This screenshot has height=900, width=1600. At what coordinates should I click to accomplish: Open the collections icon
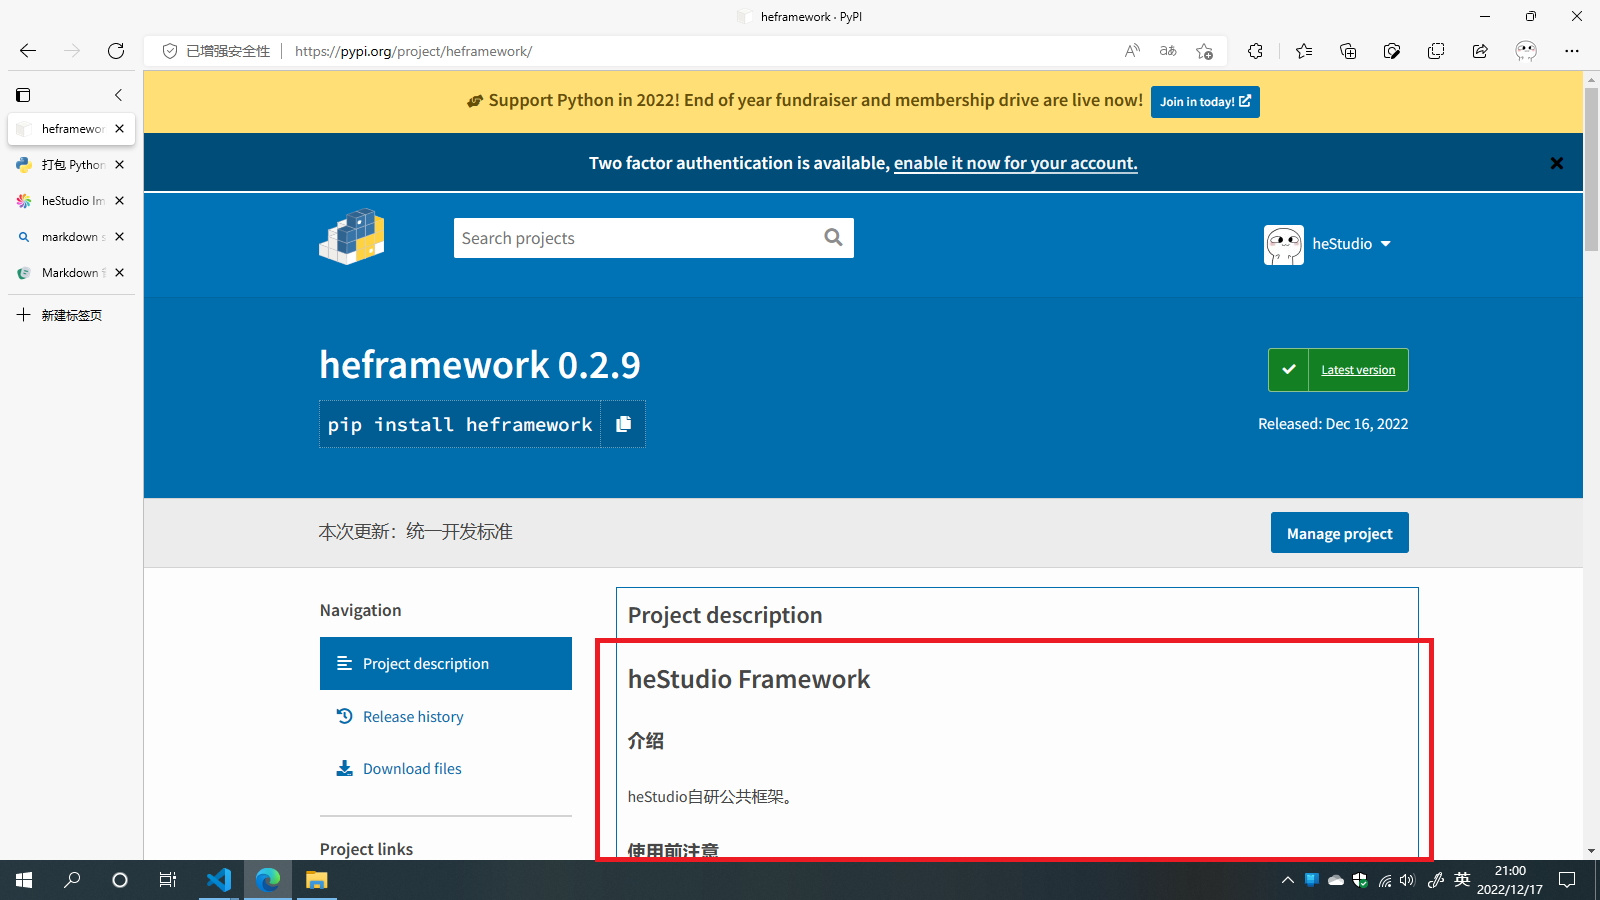pyautogui.click(x=1348, y=51)
